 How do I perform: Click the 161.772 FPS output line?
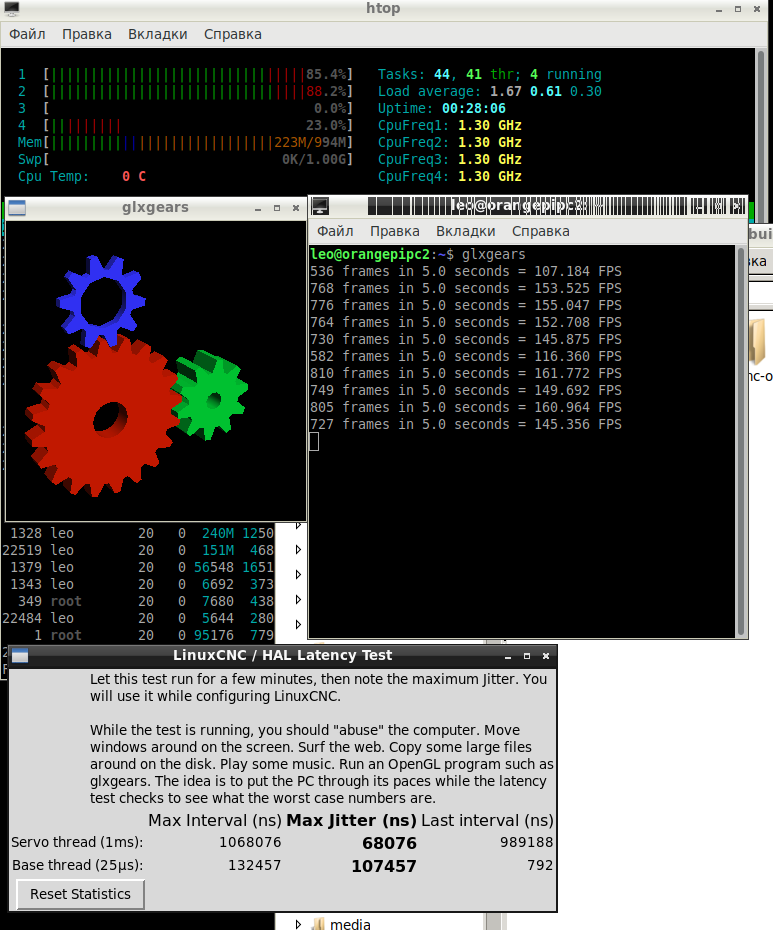pos(465,374)
